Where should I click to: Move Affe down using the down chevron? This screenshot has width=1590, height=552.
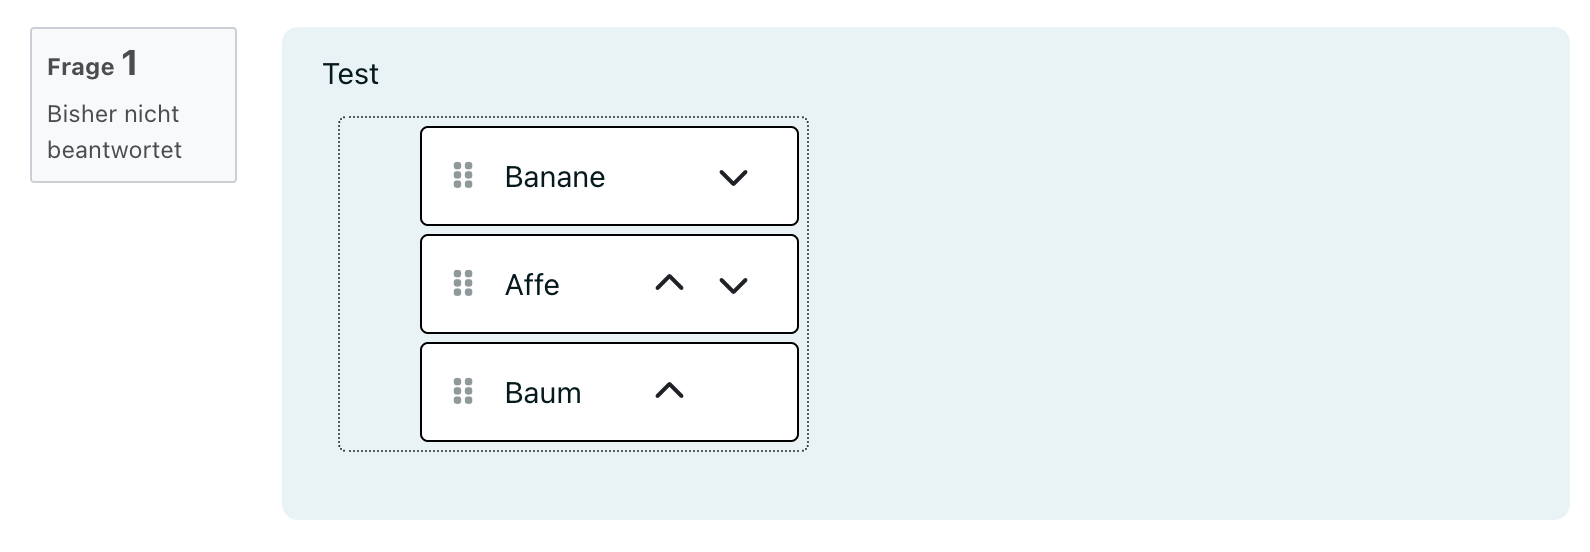tap(733, 286)
